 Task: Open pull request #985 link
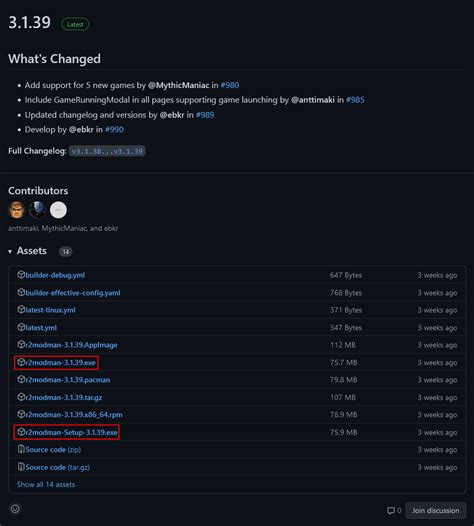pos(355,100)
